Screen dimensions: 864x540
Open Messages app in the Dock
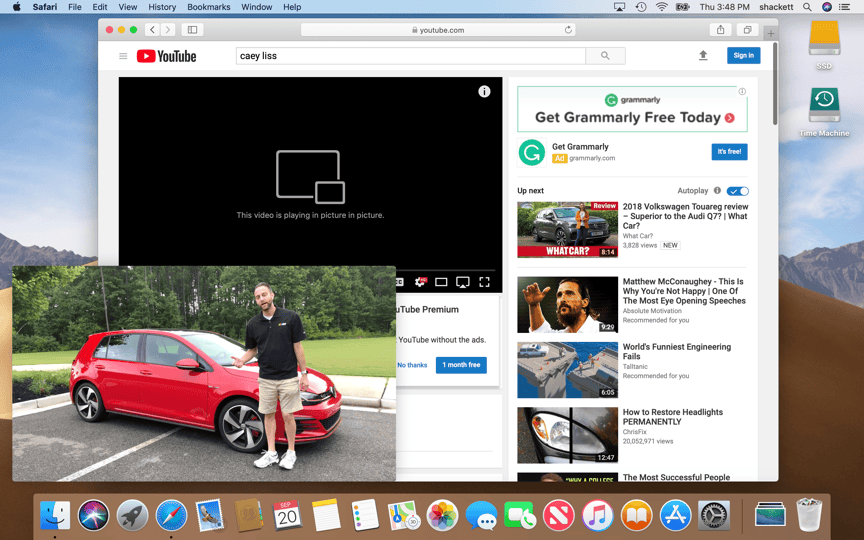point(481,515)
